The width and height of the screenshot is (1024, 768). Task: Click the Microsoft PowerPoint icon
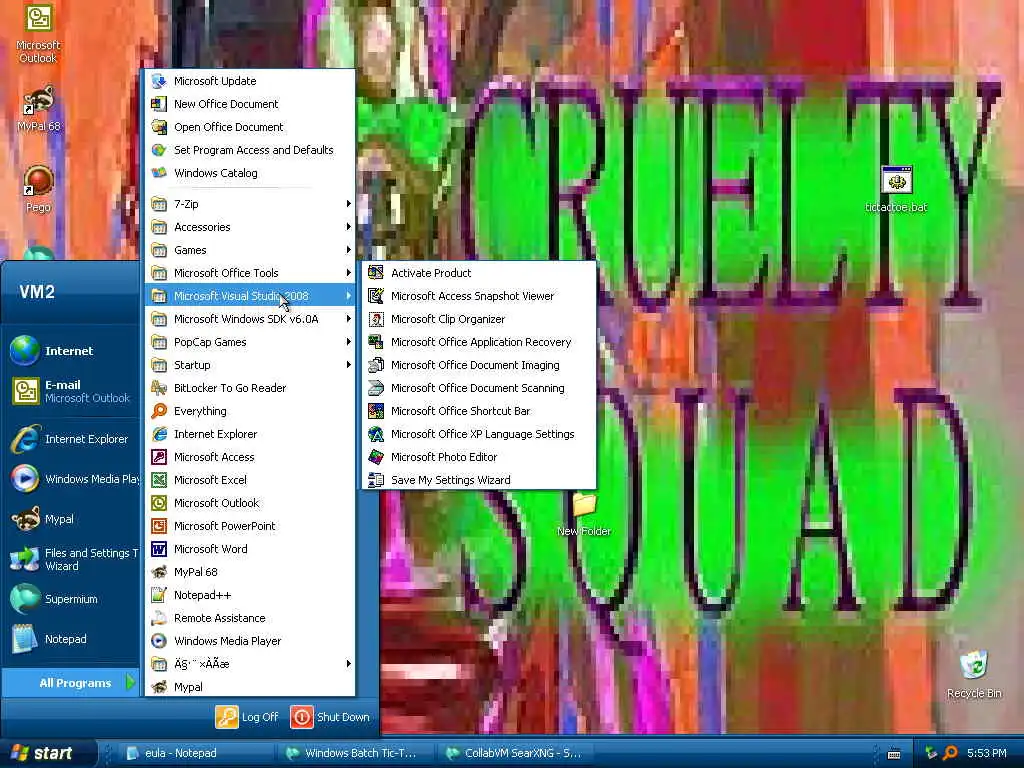(159, 526)
